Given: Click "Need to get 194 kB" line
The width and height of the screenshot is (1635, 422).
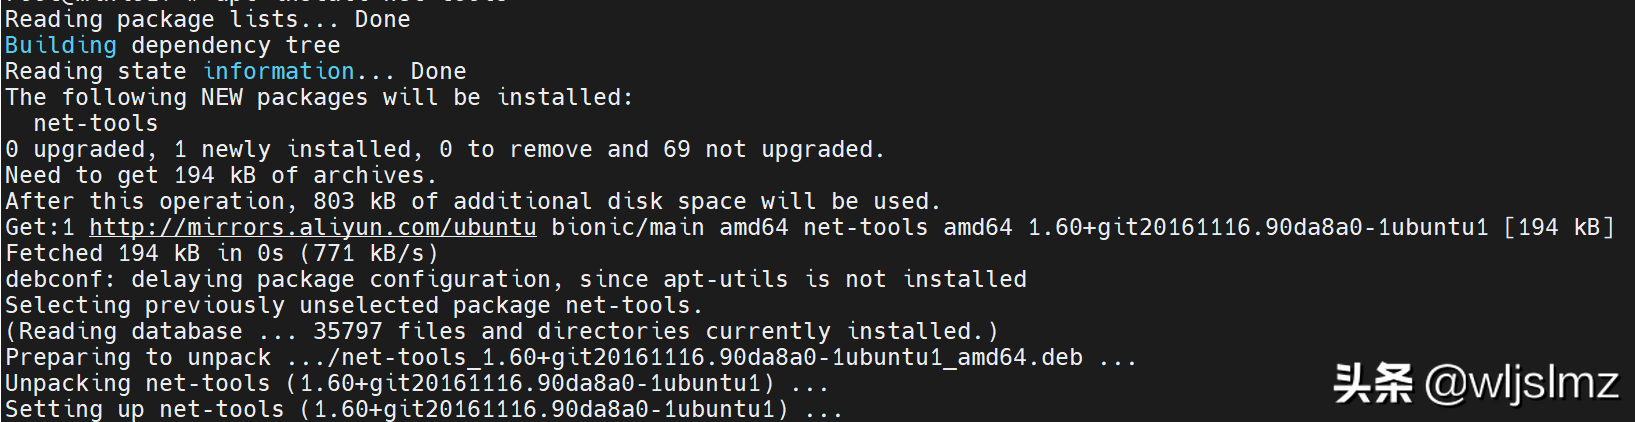Looking at the screenshot, I should pyautogui.click(x=220, y=176).
